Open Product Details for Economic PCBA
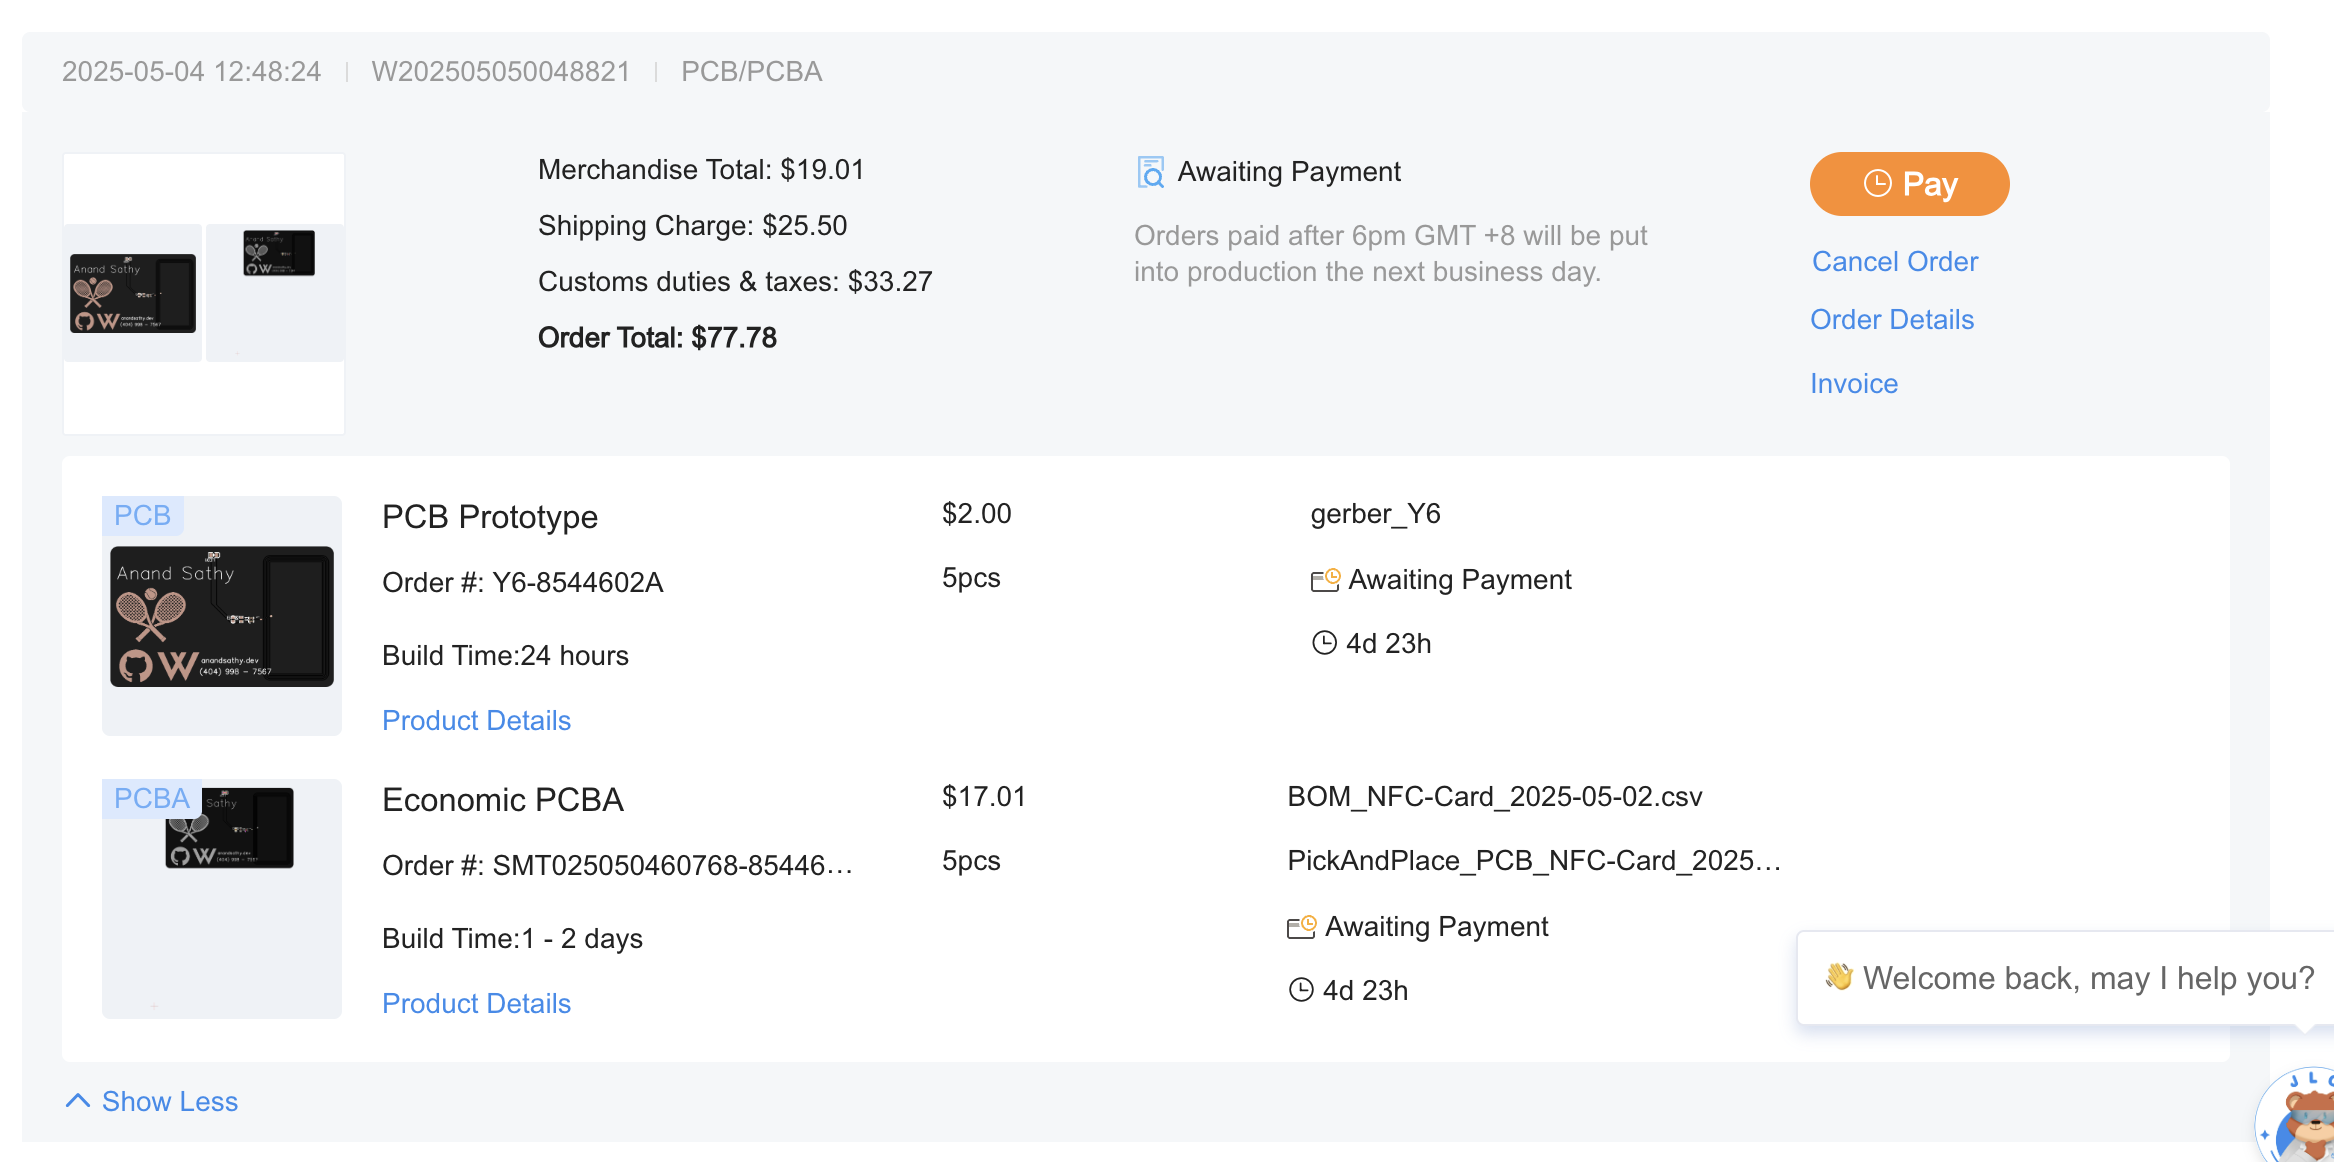Image resolution: width=2334 pixels, height=1162 pixels. pos(476,1004)
